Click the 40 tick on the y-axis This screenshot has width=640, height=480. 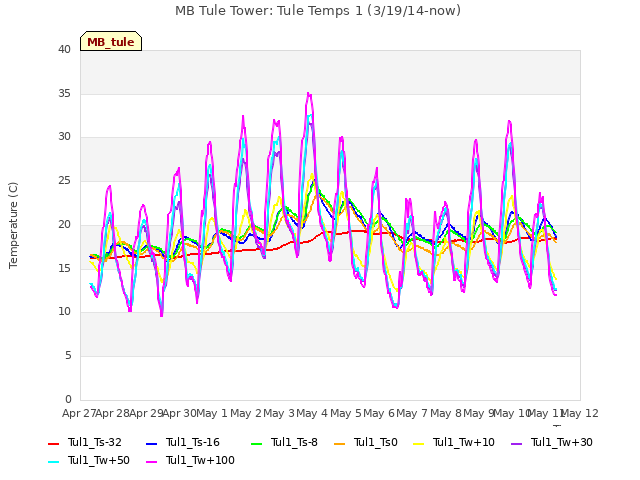[x=64, y=50]
